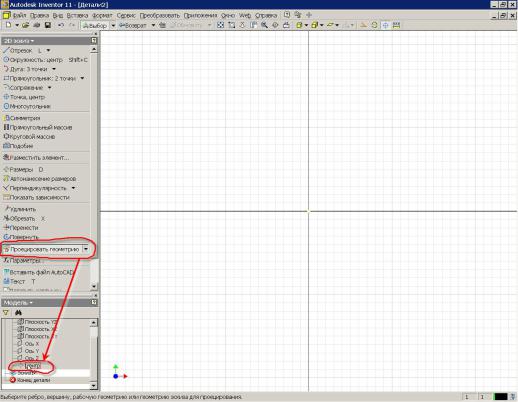The width and height of the screenshot is (518, 402).
Task: Click the black color swatch in status bar
Action: 501,397
